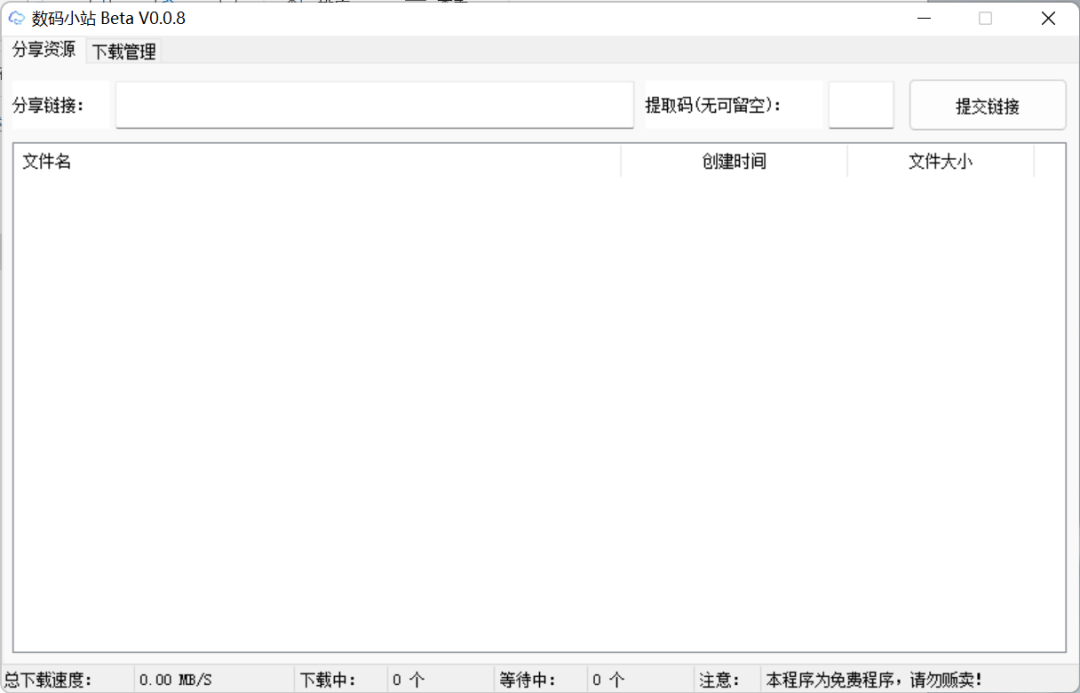Click the 0.00 MB/S speed value
This screenshot has width=1080, height=693.
tap(176, 680)
